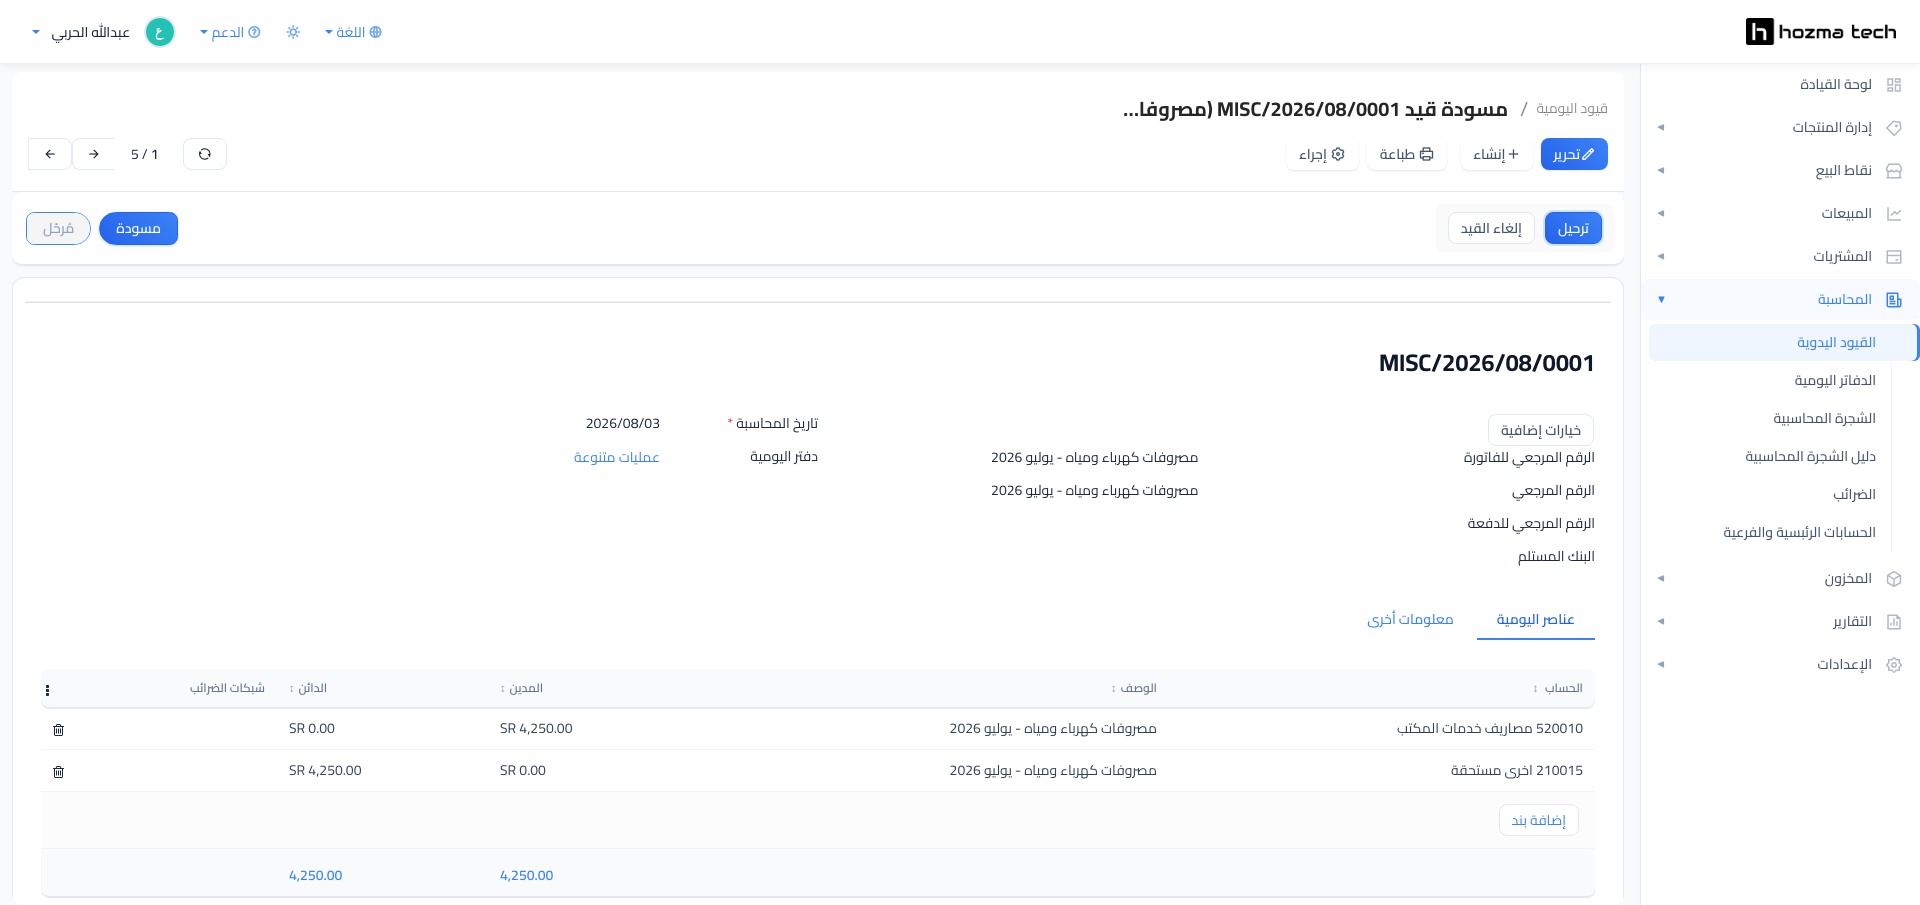Expand the الإعدادات menu
Viewport: 1920px width, 905px height.
coord(1780,665)
